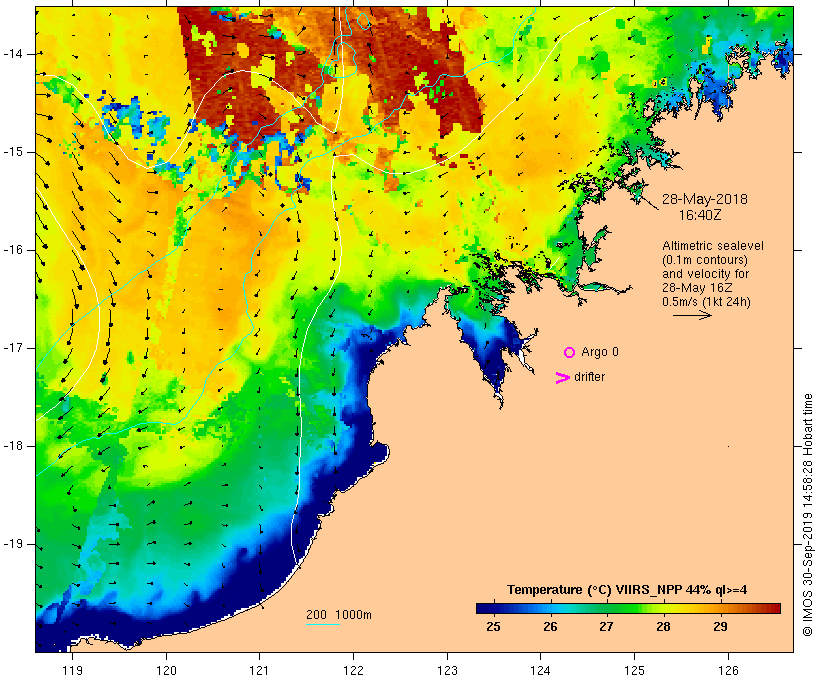Click the longitude axis label '124'
The width and height of the screenshot is (820, 680).
pos(541,670)
